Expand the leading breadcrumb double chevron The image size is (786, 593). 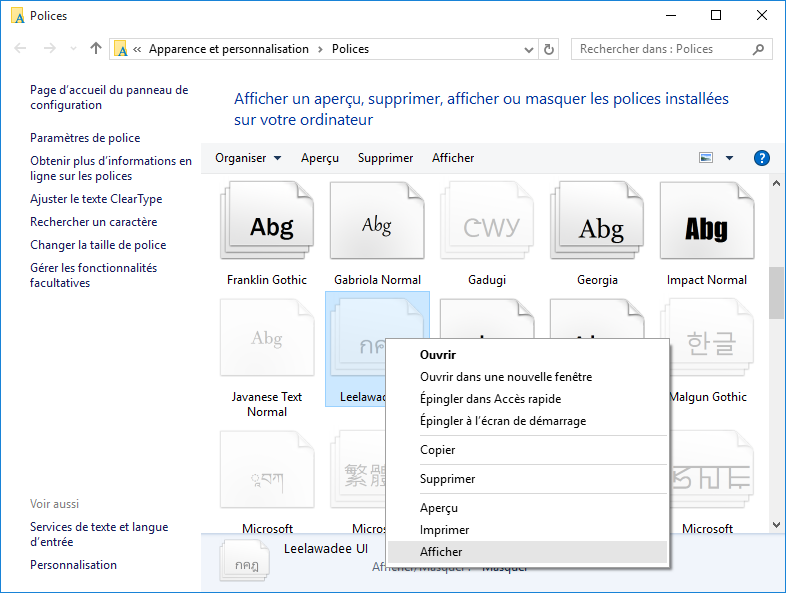tap(137, 49)
